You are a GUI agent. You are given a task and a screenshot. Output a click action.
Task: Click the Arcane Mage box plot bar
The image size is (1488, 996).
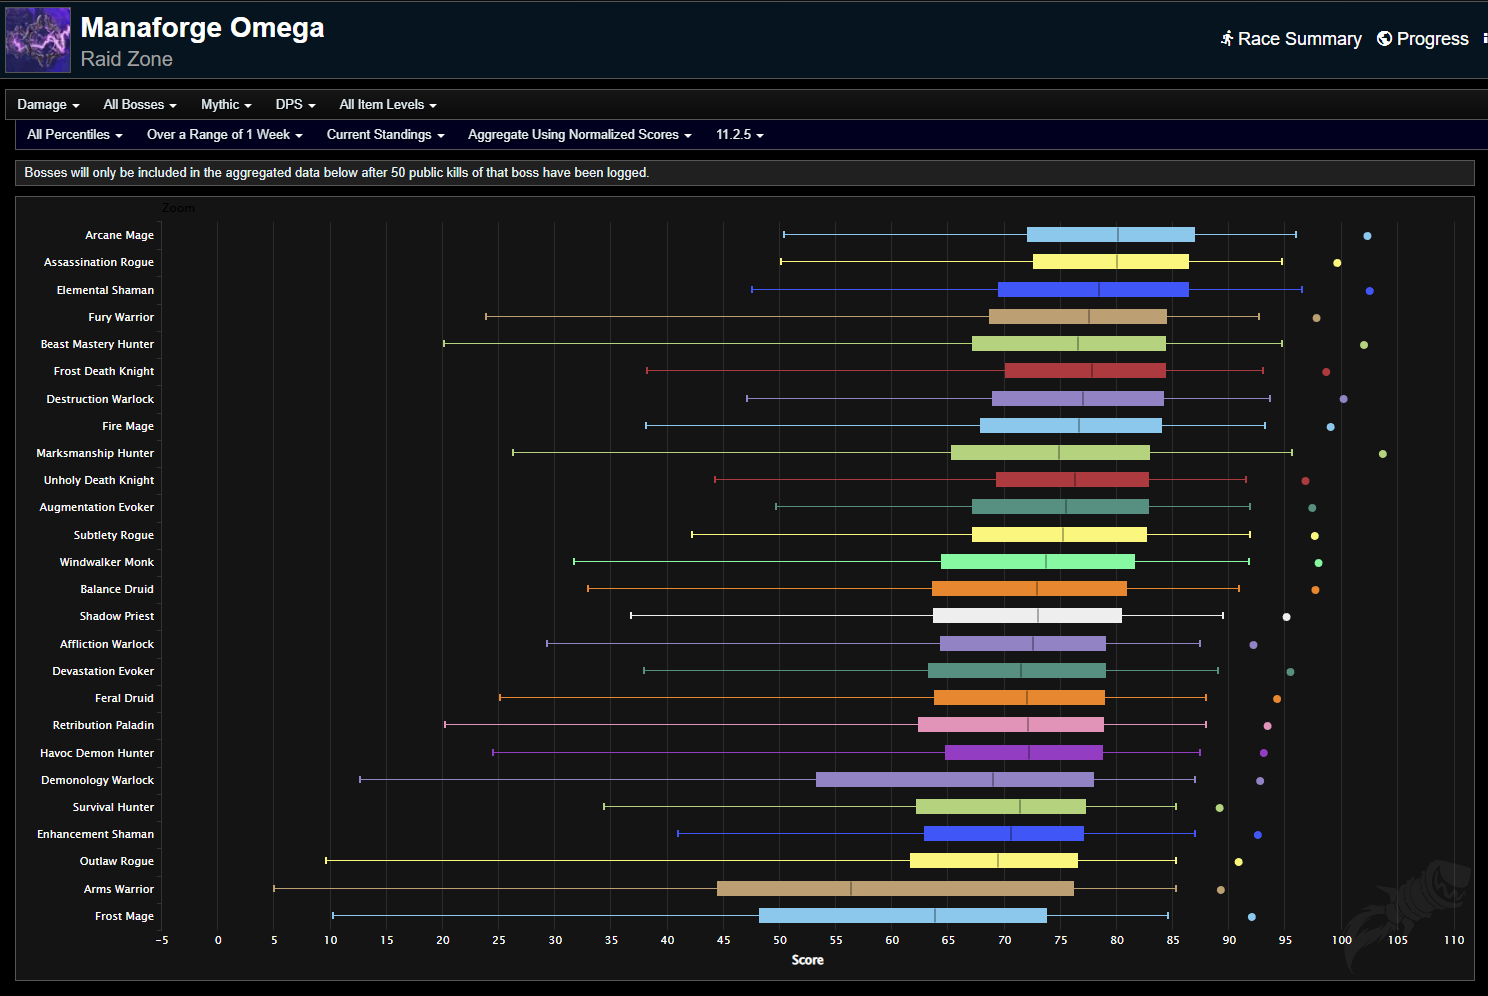coord(1110,235)
